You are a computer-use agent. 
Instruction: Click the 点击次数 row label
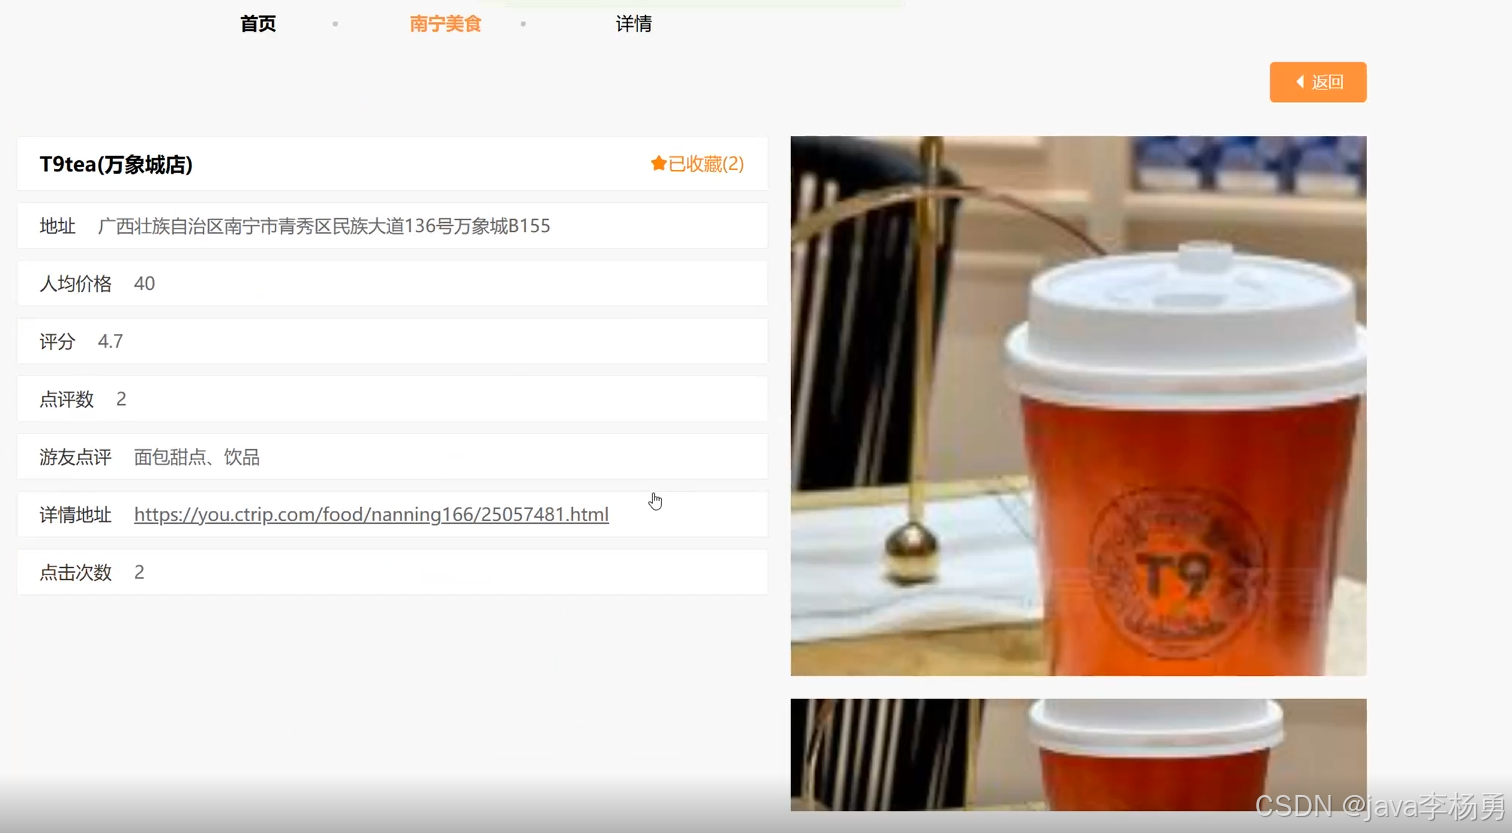[x=75, y=573]
